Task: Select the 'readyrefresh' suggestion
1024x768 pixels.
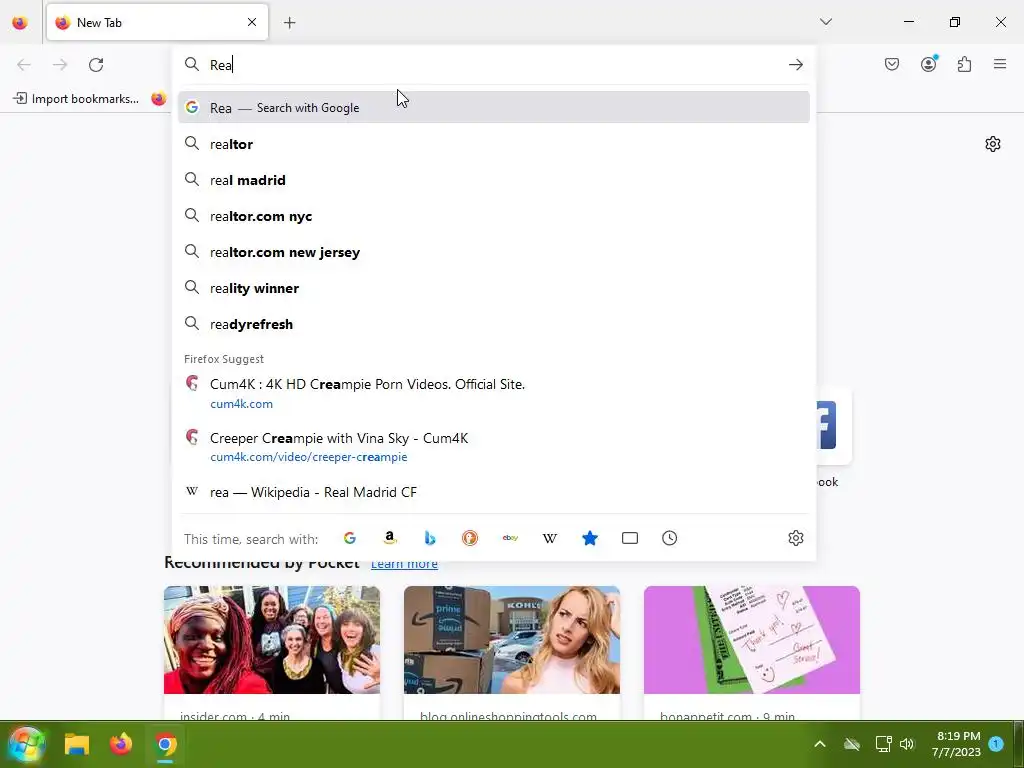Action: click(494, 323)
